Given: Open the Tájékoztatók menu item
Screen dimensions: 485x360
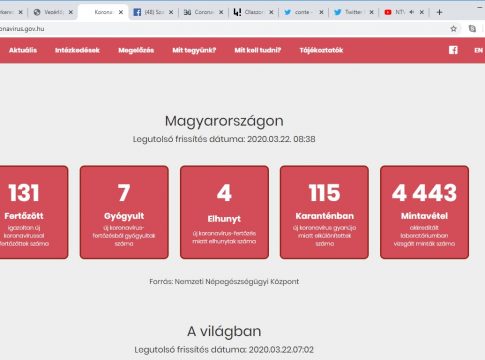Looking at the screenshot, I should [321, 50].
